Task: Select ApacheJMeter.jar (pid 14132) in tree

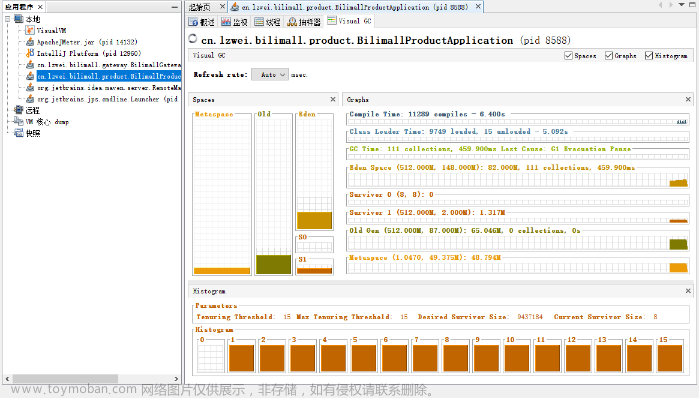Action: 87,42
